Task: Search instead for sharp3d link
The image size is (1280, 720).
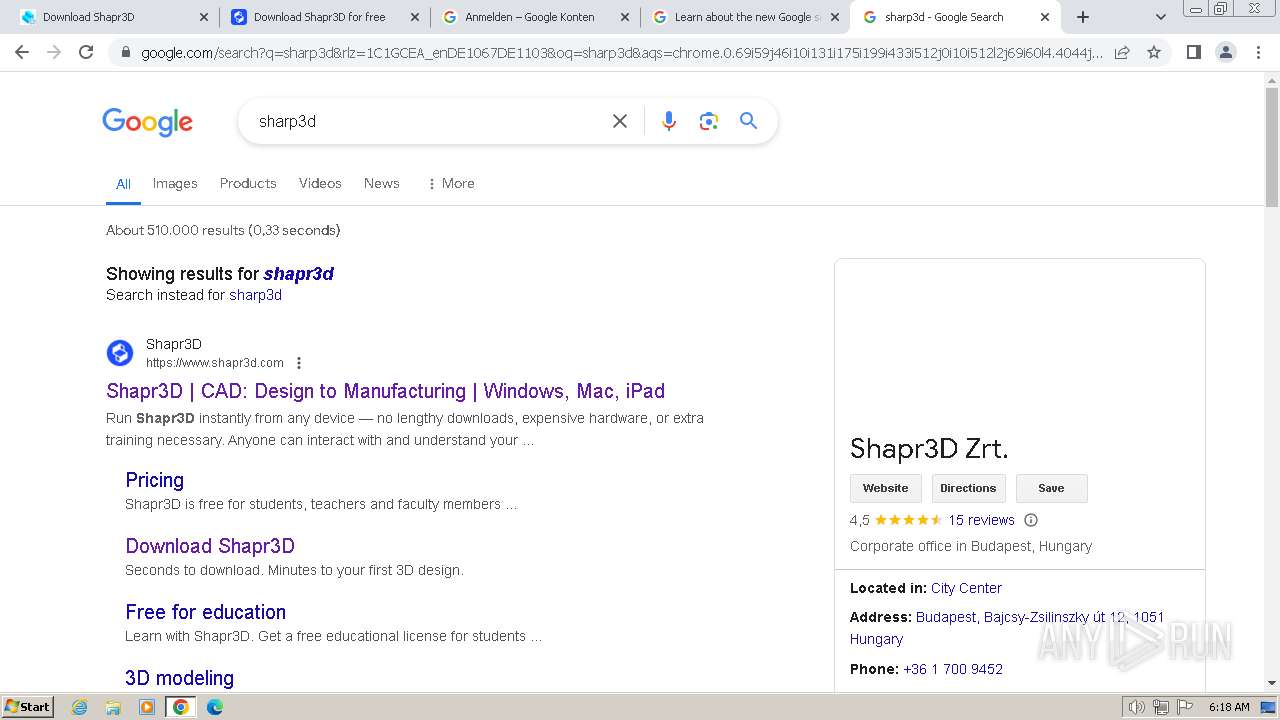Action: tap(255, 295)
